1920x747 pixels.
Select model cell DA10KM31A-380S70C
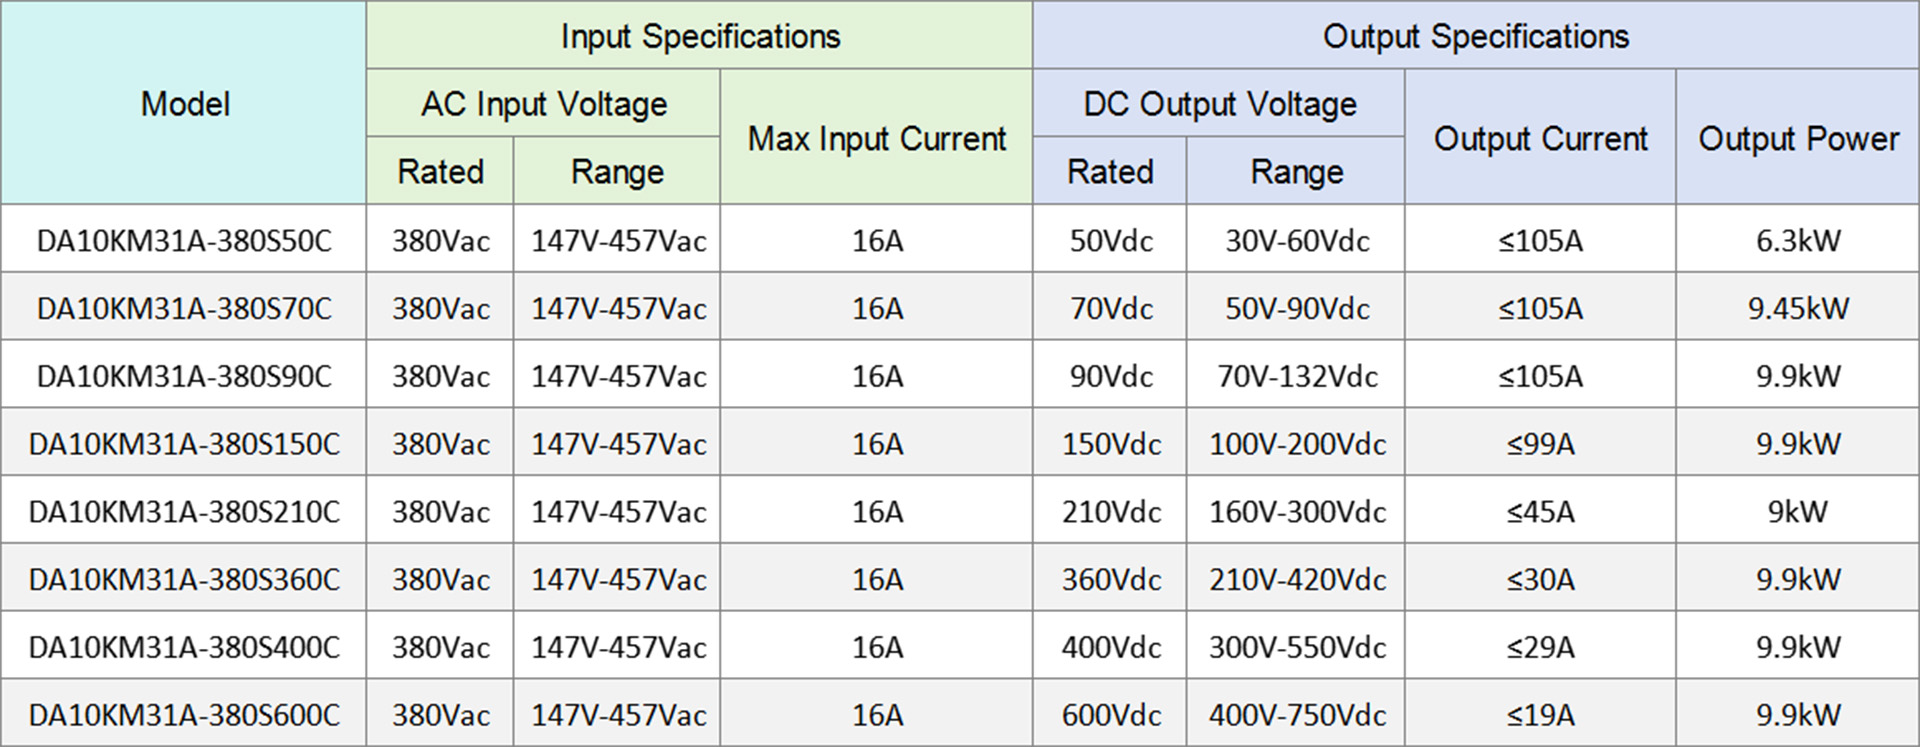click(x=184, y=309)
